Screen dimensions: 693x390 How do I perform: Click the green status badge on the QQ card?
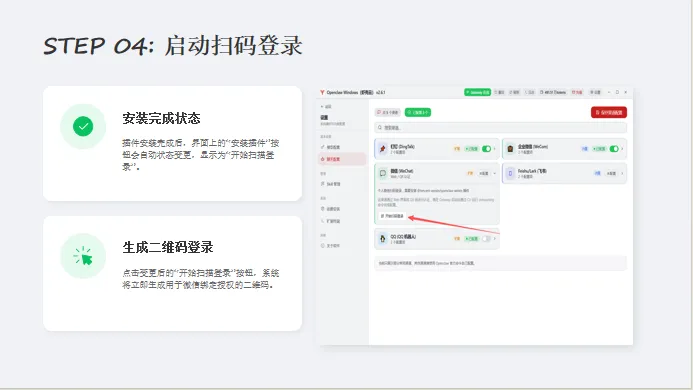(x=472, y=239)
